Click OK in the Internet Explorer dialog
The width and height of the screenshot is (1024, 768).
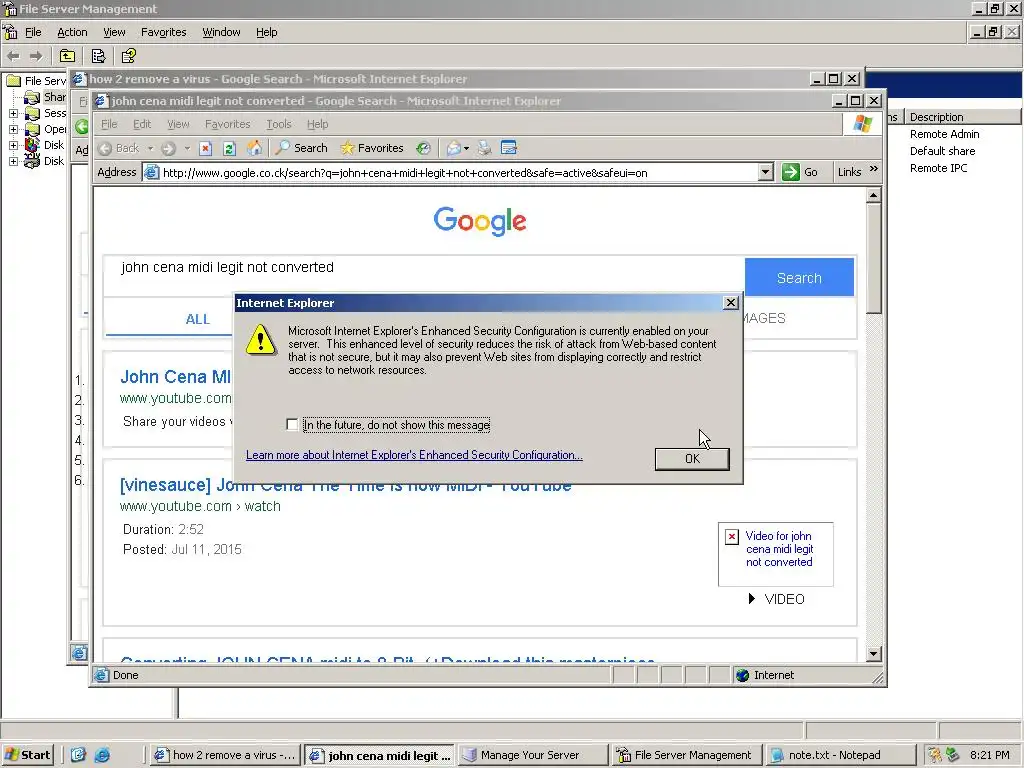[692, 459]
